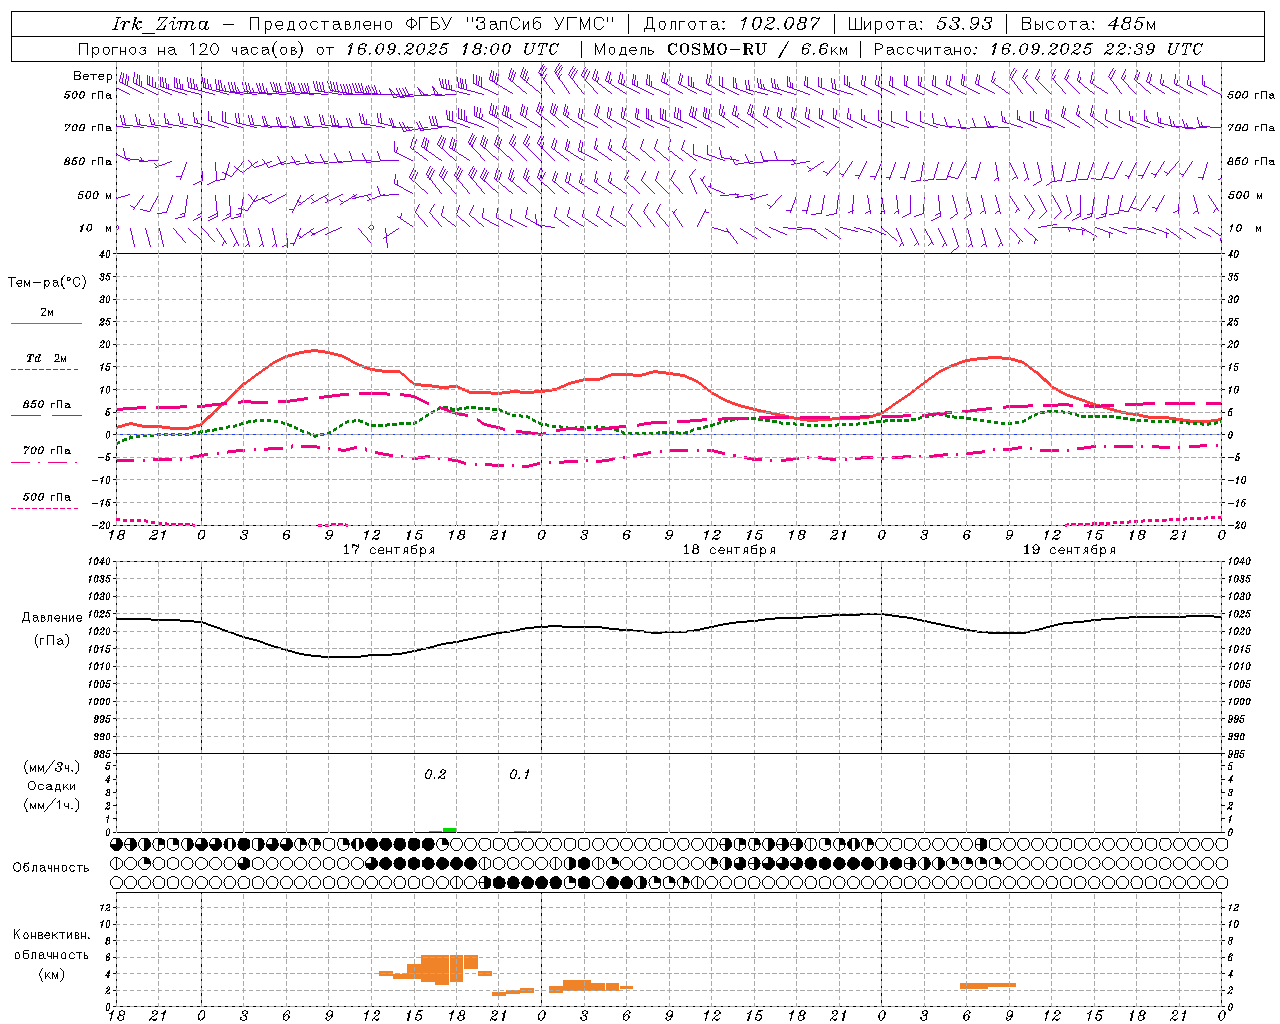This screenshot has width=1280, height=1024.
Task: Click the 'Облачность' cloud cover label
Action: tap(51, 868)
